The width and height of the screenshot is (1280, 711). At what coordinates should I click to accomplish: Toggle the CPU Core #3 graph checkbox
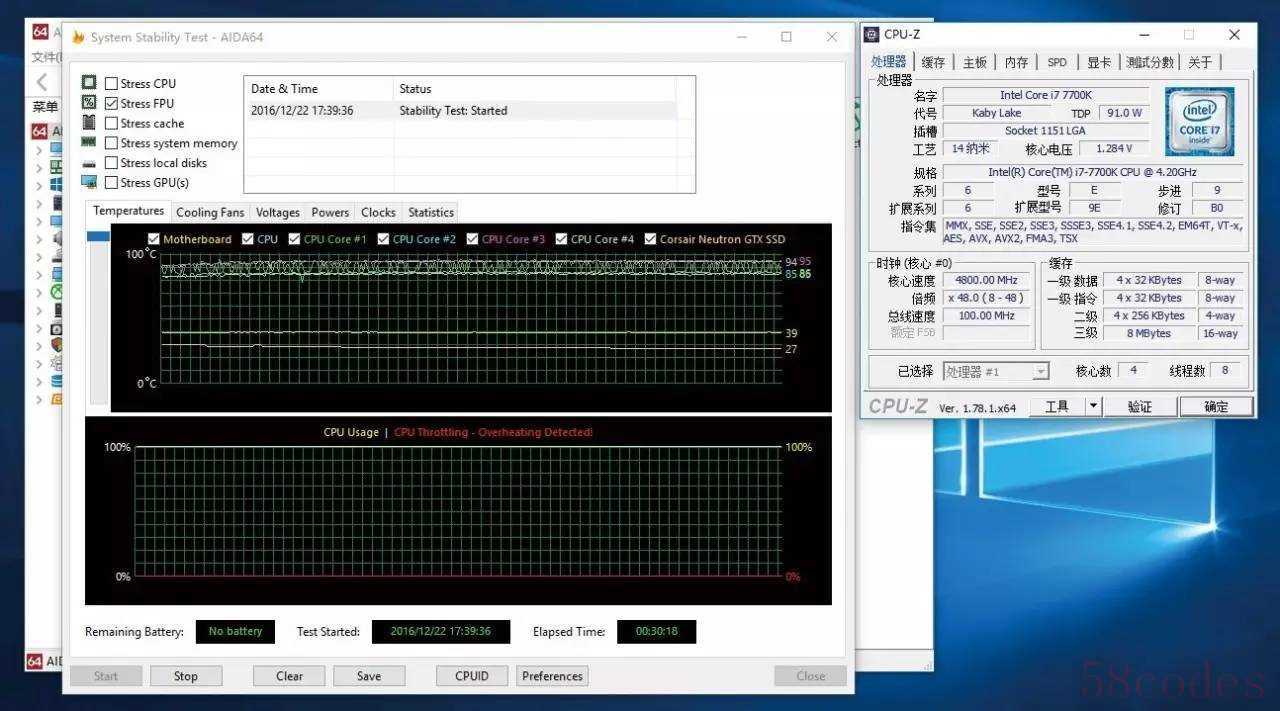tap(472, 239)
